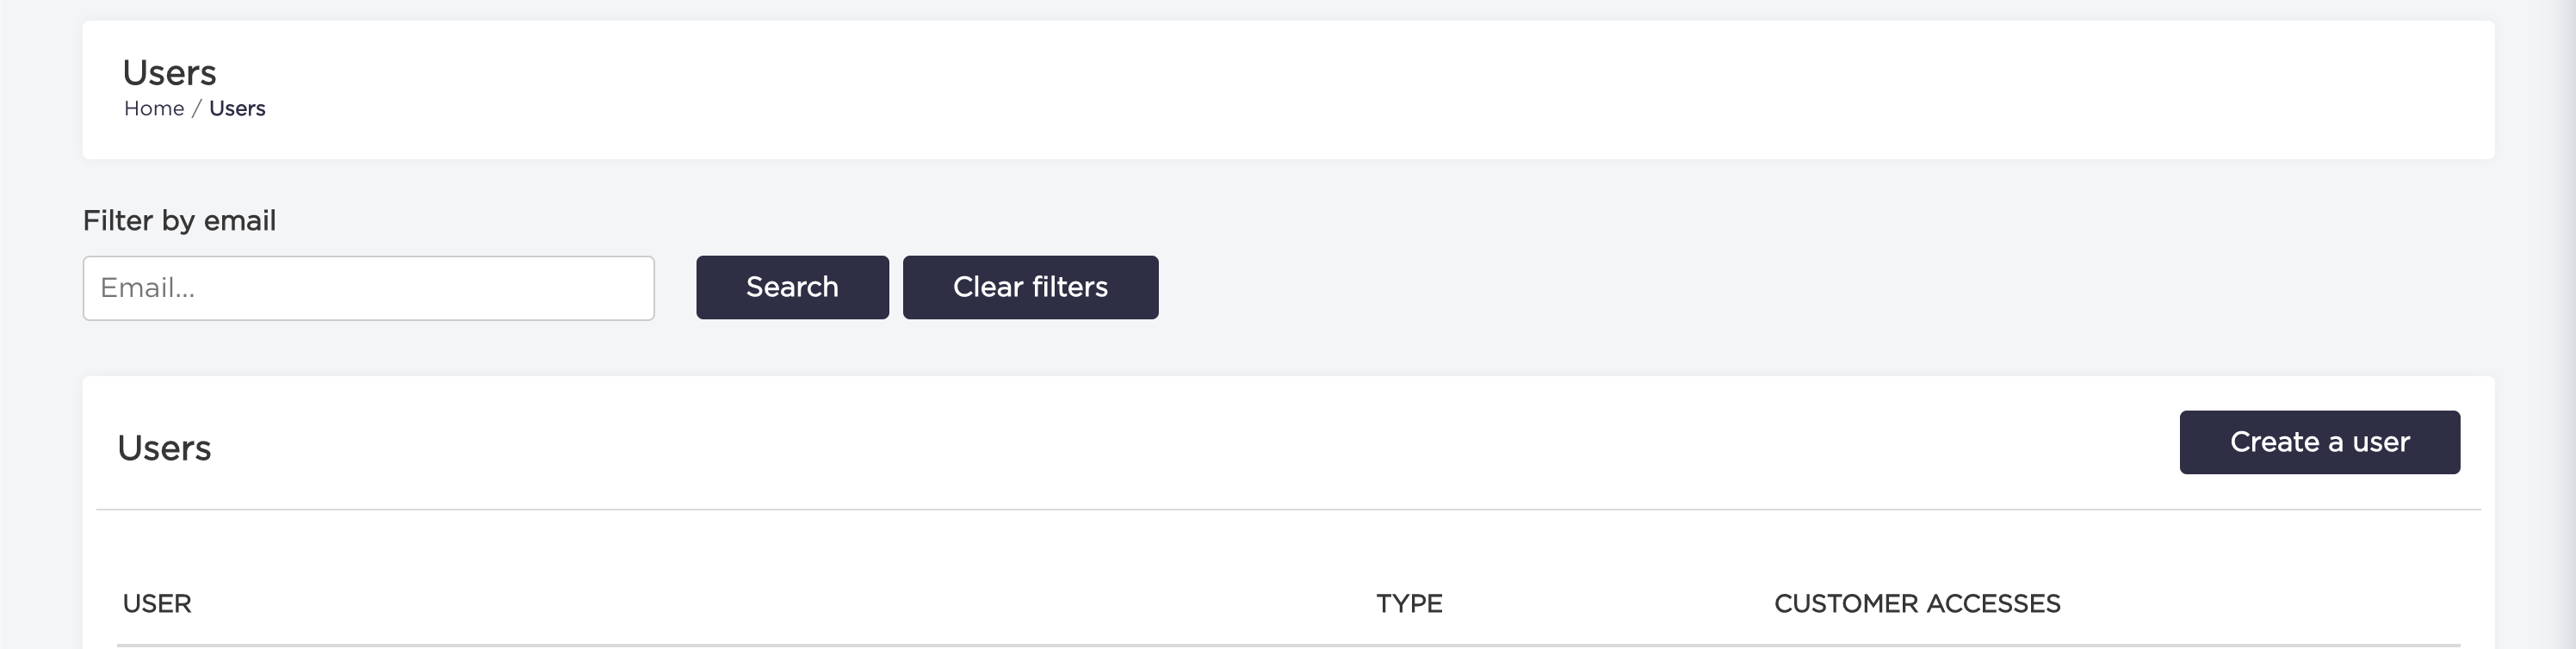Trigger a search with current filters
This screenshot has width=2576, height=649.
(791, 287)
